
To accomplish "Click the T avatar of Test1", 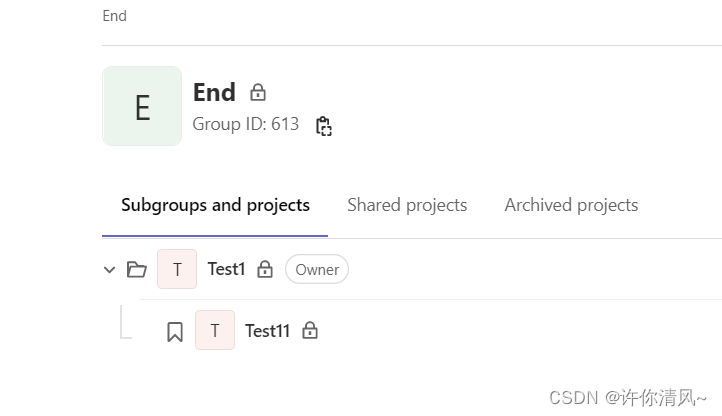I will (x=177, y=269).
